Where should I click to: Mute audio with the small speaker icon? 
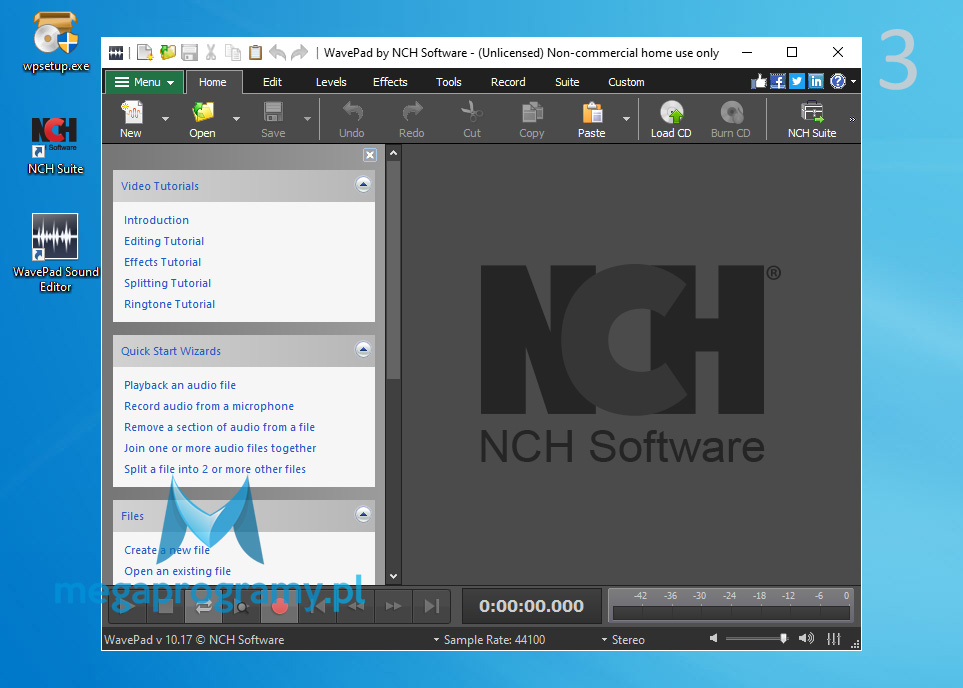pos(714,638)
